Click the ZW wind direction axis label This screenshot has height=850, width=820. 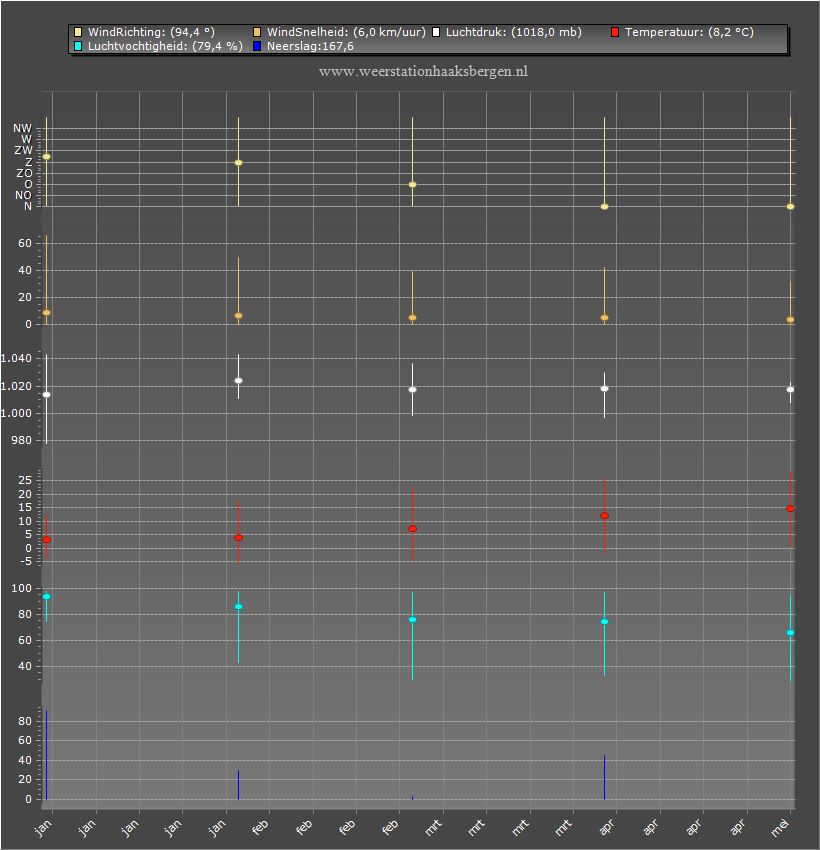pos(23,150)
